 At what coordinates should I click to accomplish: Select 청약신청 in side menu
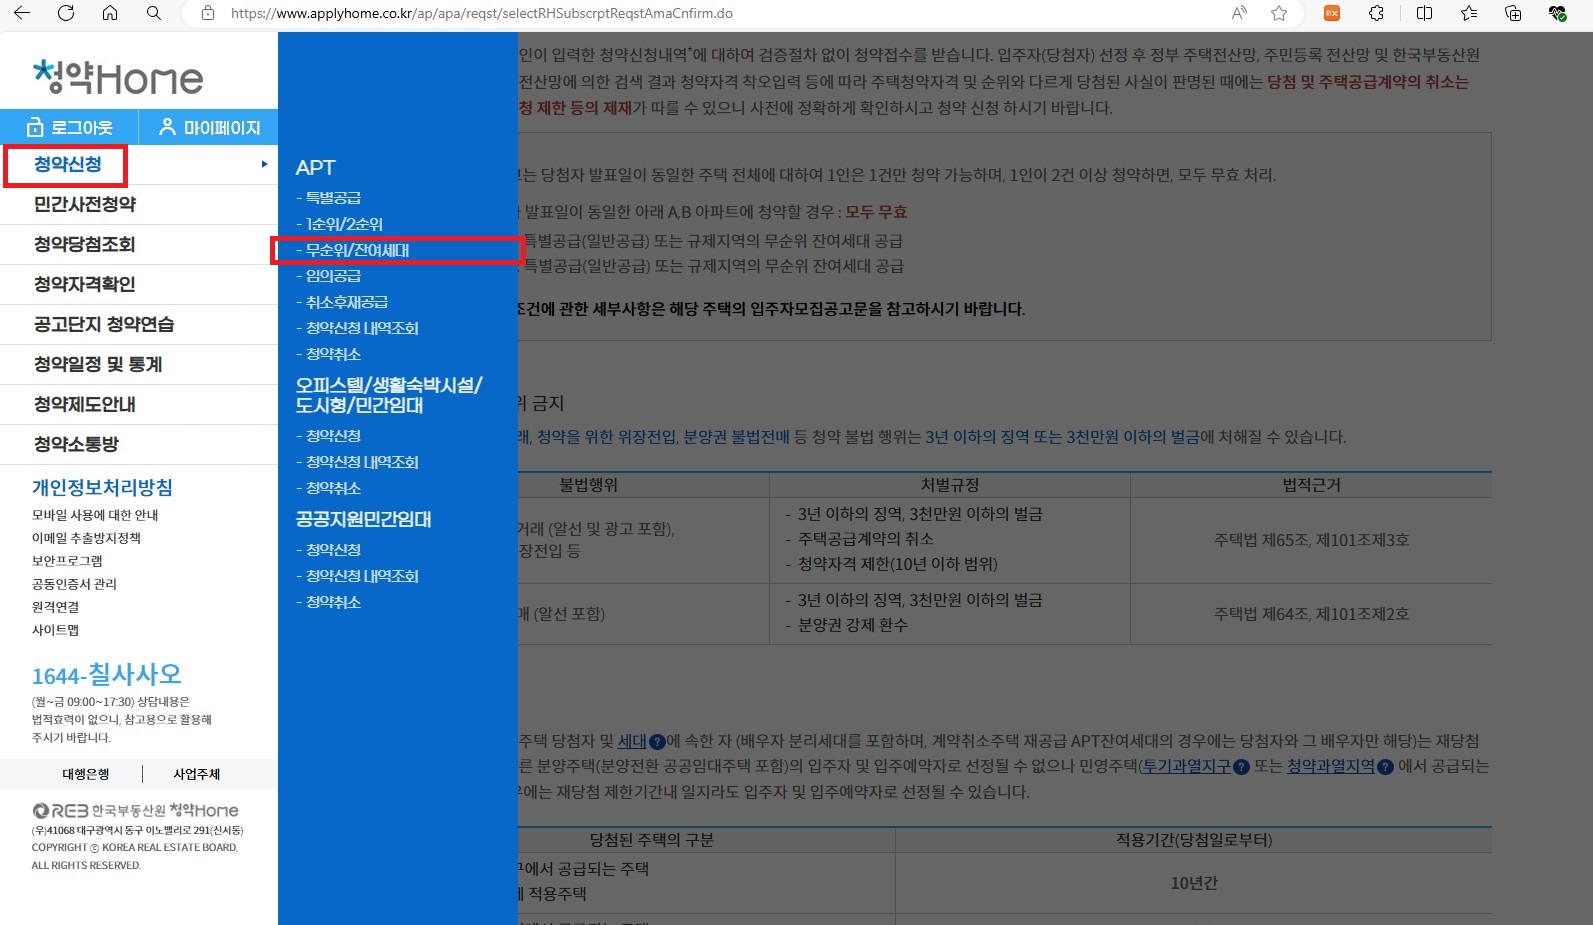coord(68,164)
